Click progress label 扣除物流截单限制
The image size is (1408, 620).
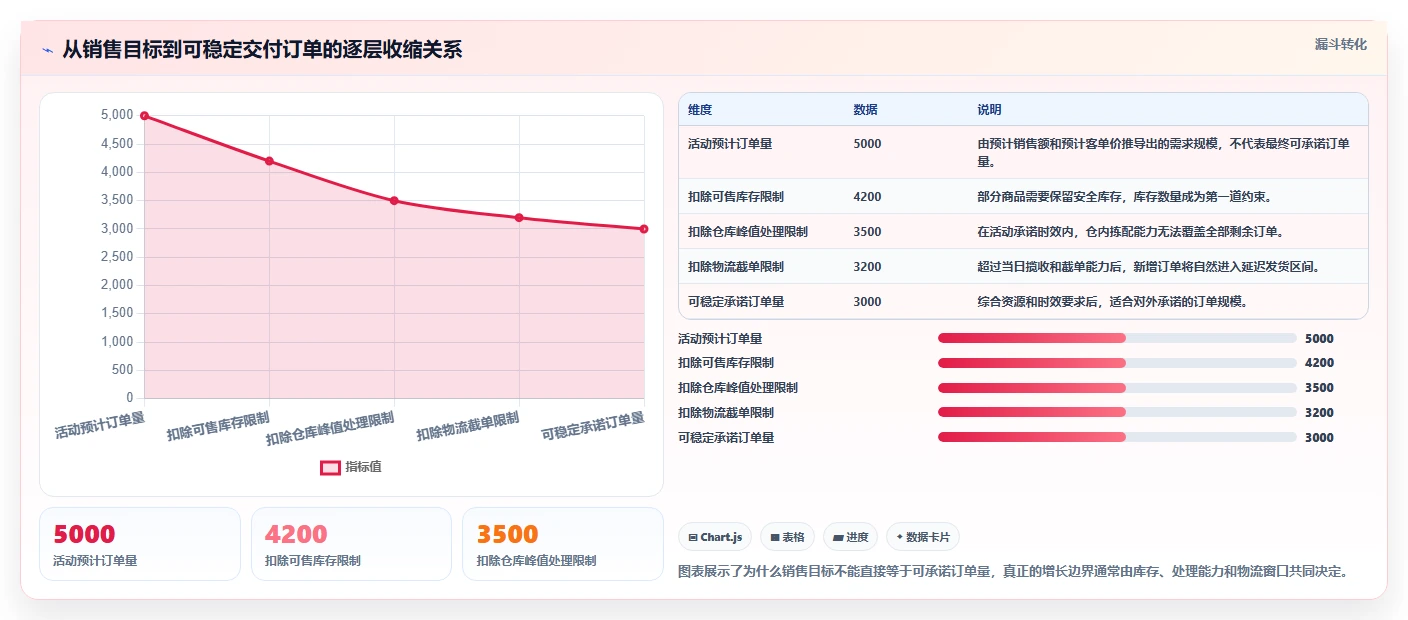(x=726, y=413)
